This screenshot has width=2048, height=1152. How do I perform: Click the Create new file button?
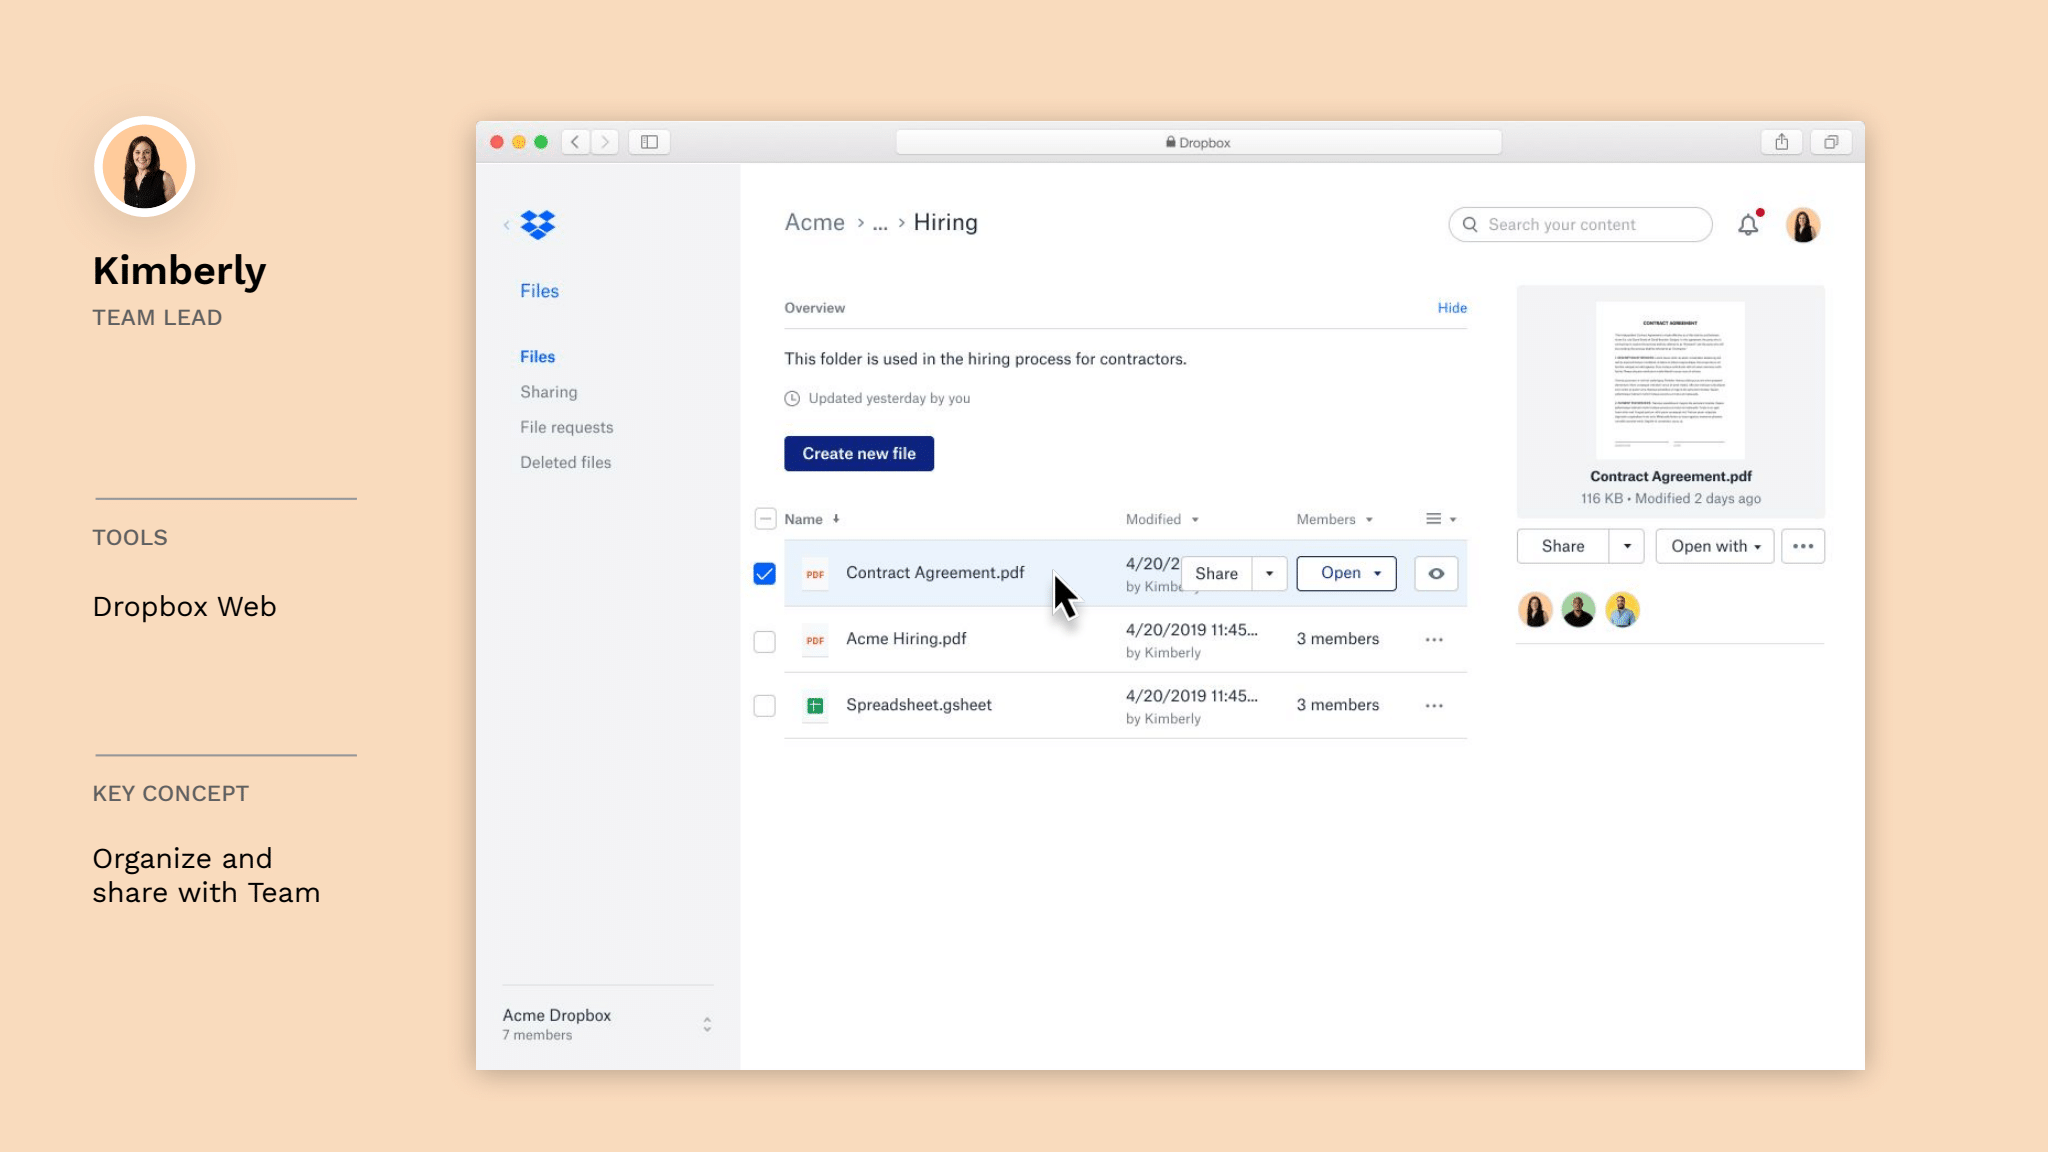[858, 454]
